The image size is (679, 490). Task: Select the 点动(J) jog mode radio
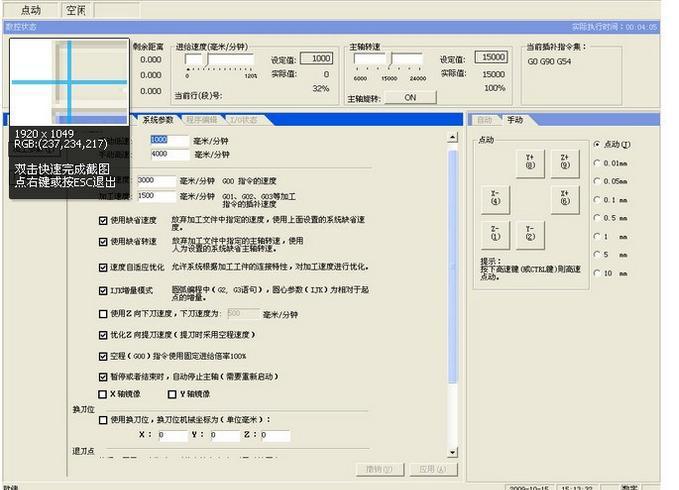[597, 144]
